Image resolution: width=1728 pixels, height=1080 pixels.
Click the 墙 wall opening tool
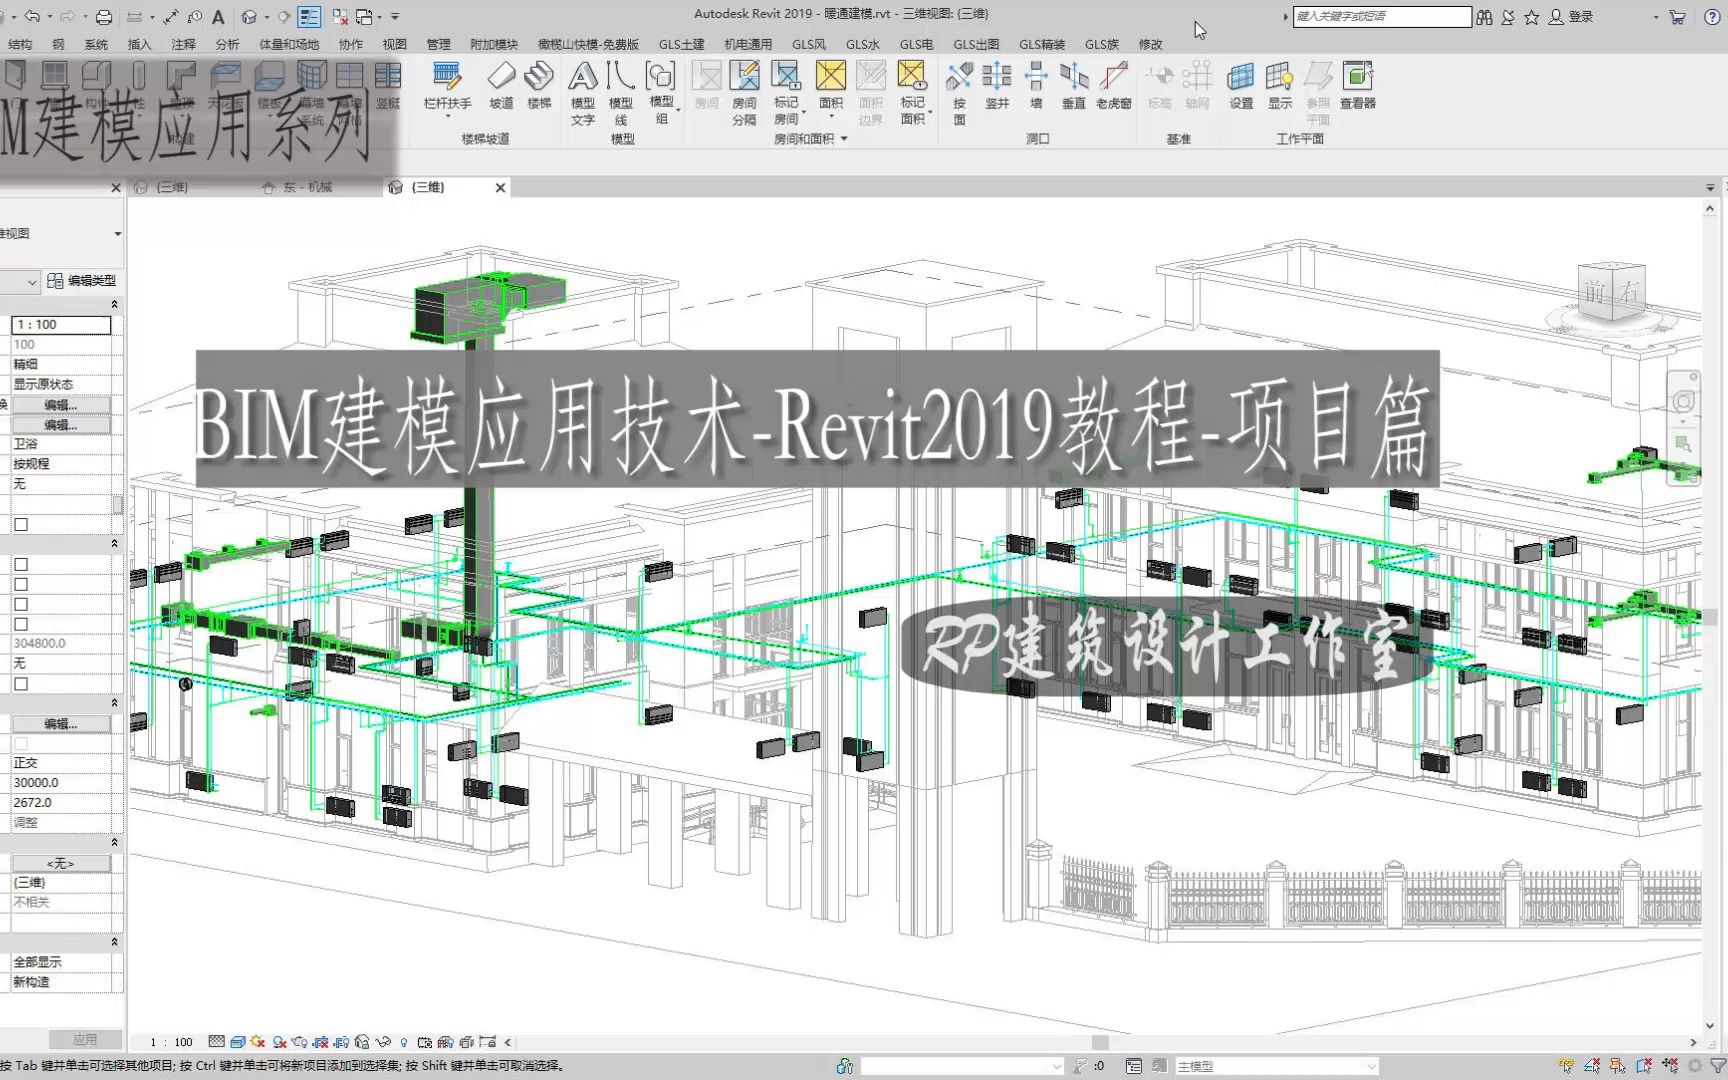1036,84
